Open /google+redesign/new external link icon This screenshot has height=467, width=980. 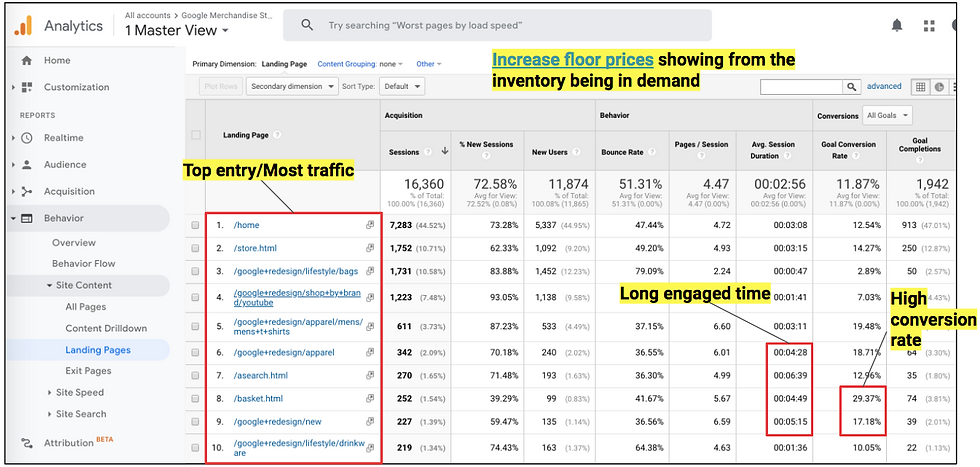pyautogui.click(x=370, y=421)
